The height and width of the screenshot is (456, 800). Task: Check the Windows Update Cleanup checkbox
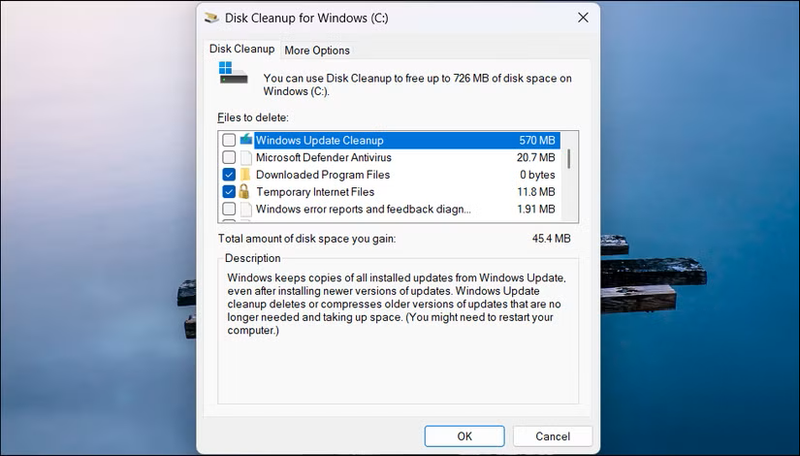pyautogui.click(x=229, y=140)
